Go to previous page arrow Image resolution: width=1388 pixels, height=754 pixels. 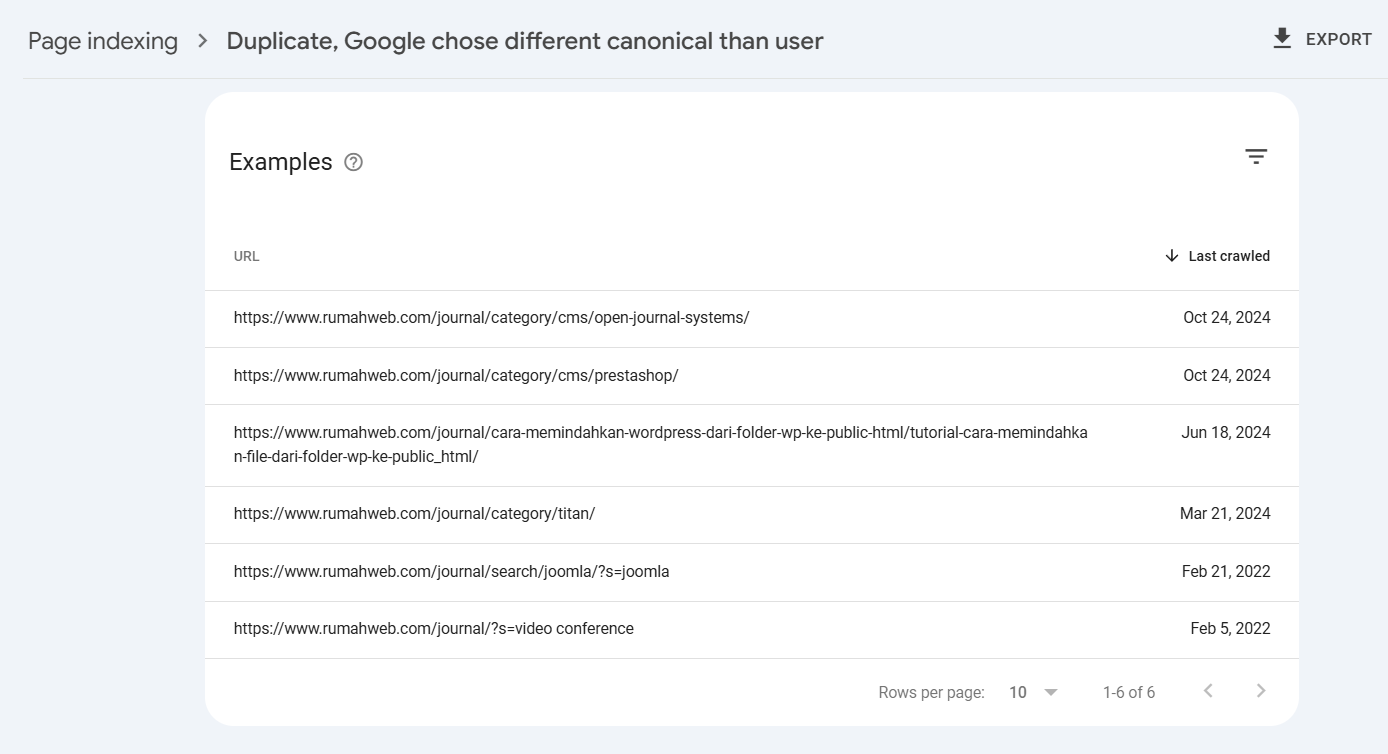click(x=1208, y=691)
